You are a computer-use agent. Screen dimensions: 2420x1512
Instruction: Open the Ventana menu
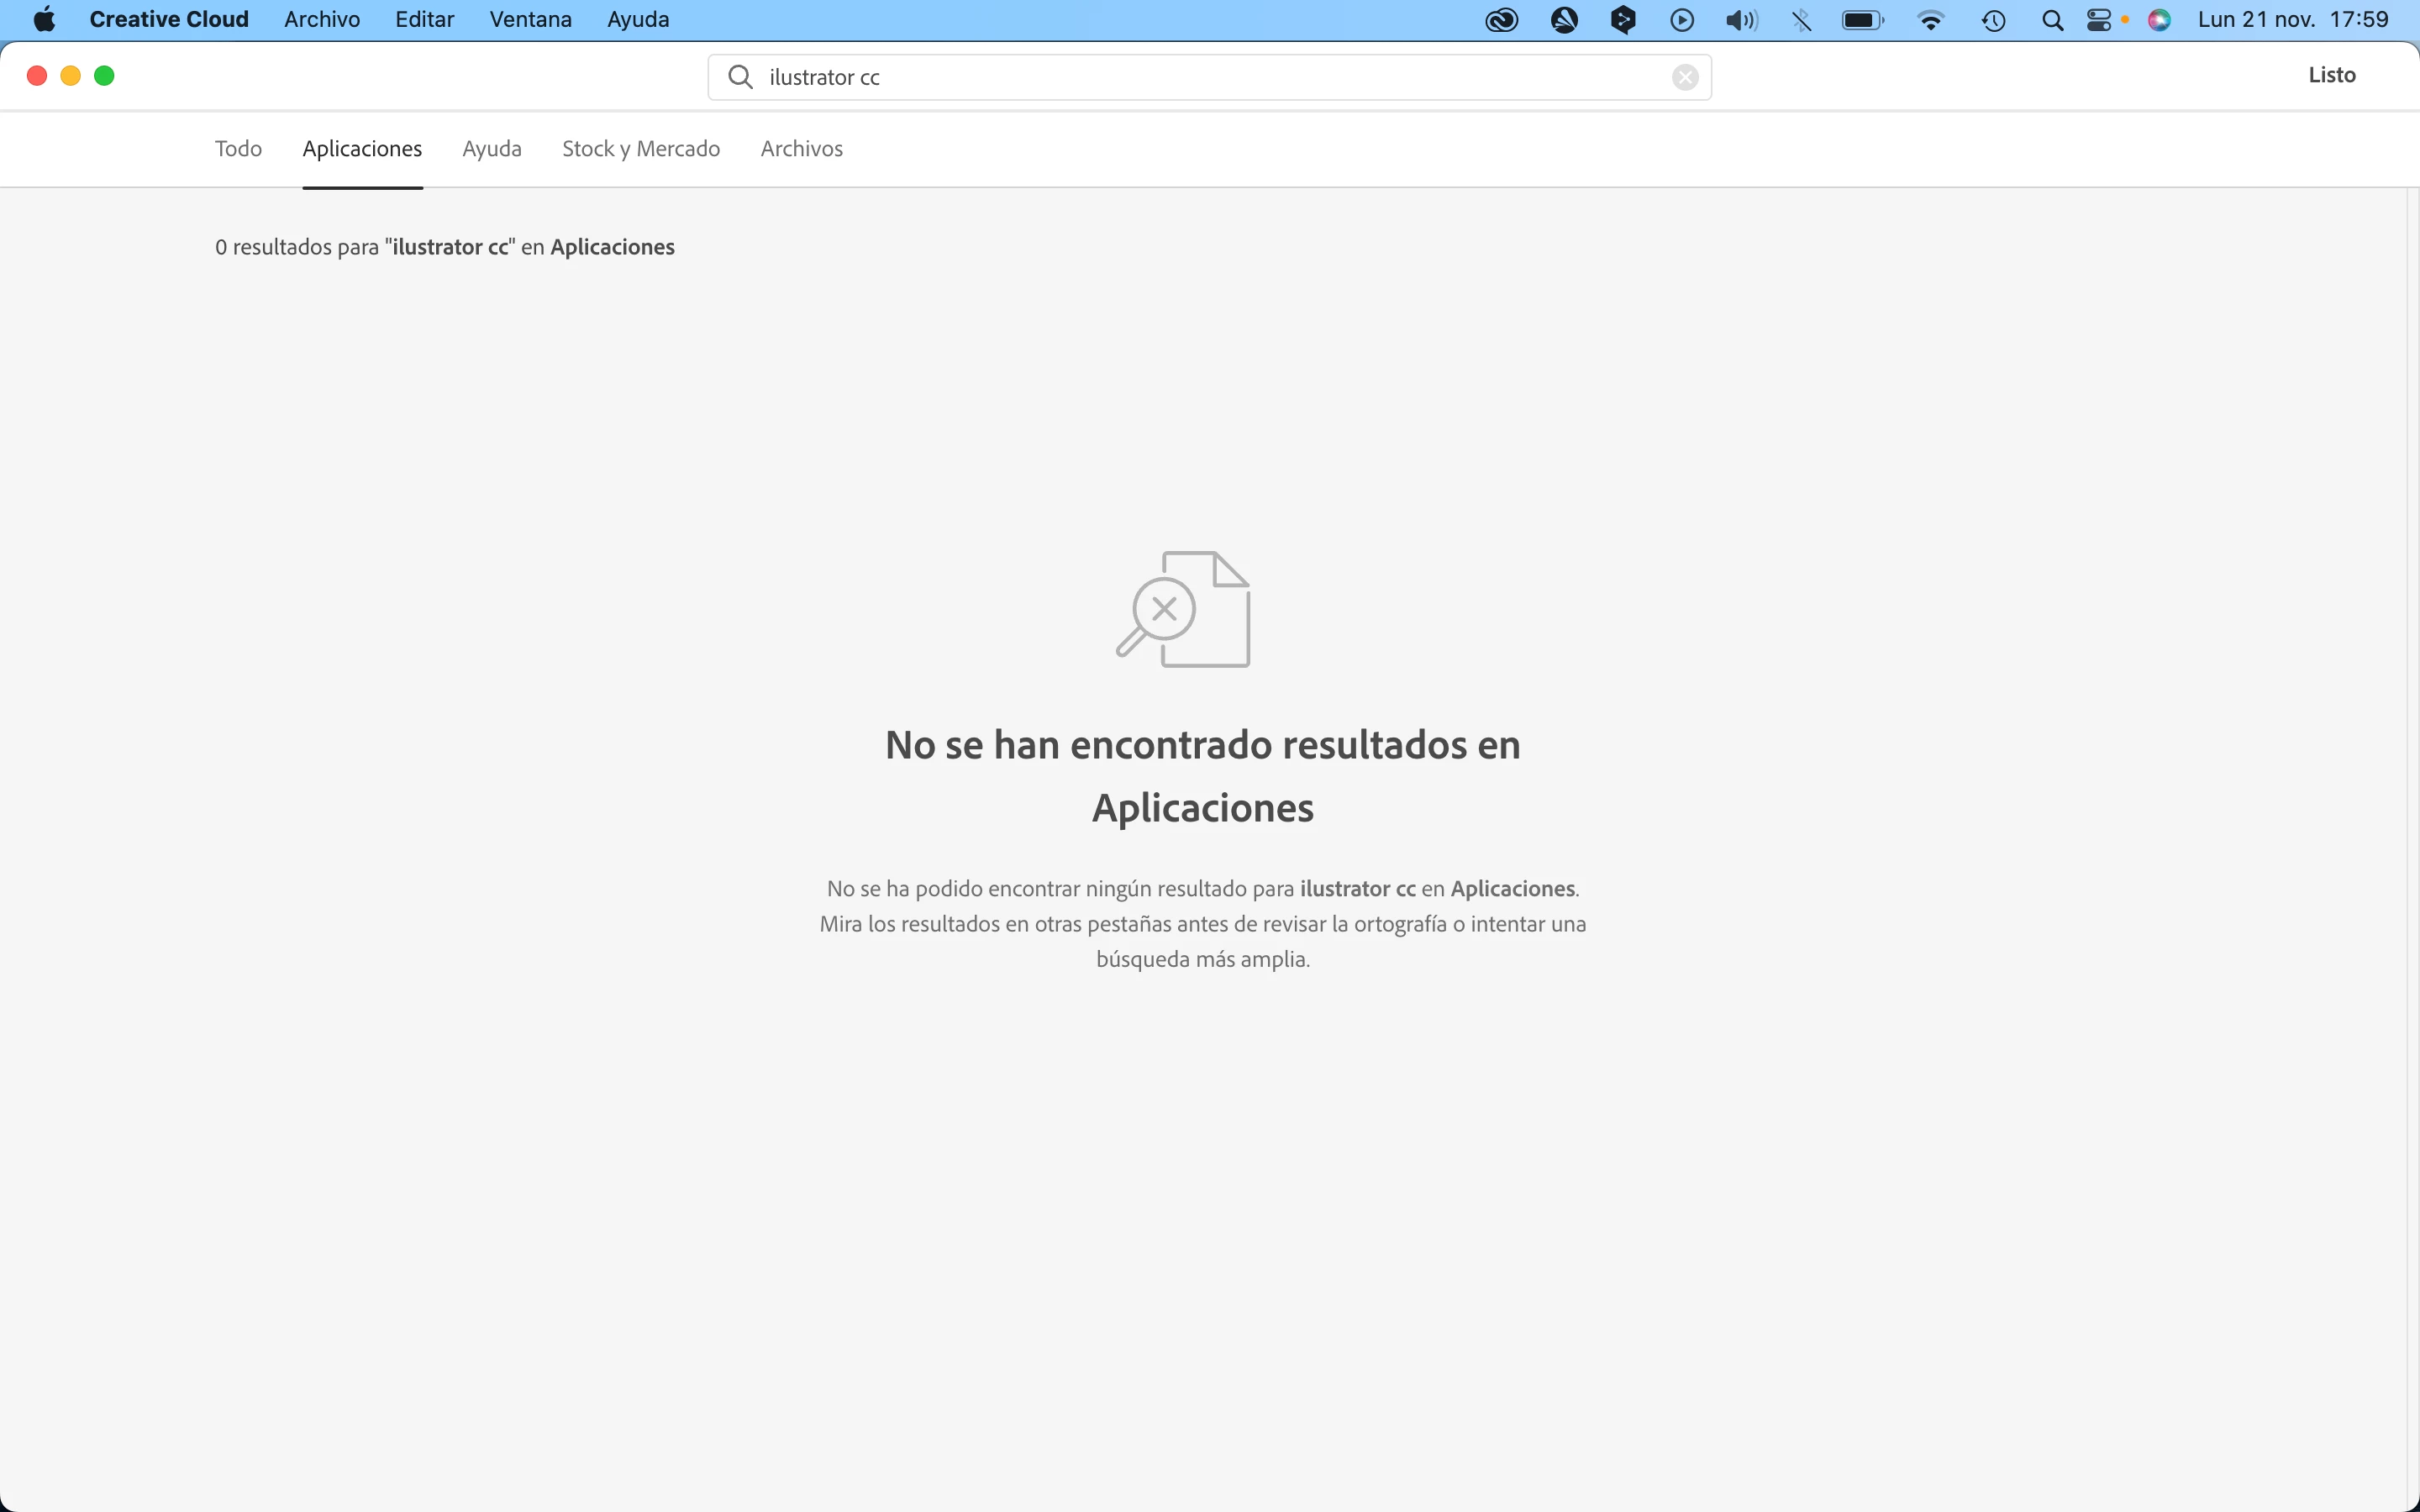point(530,20)
